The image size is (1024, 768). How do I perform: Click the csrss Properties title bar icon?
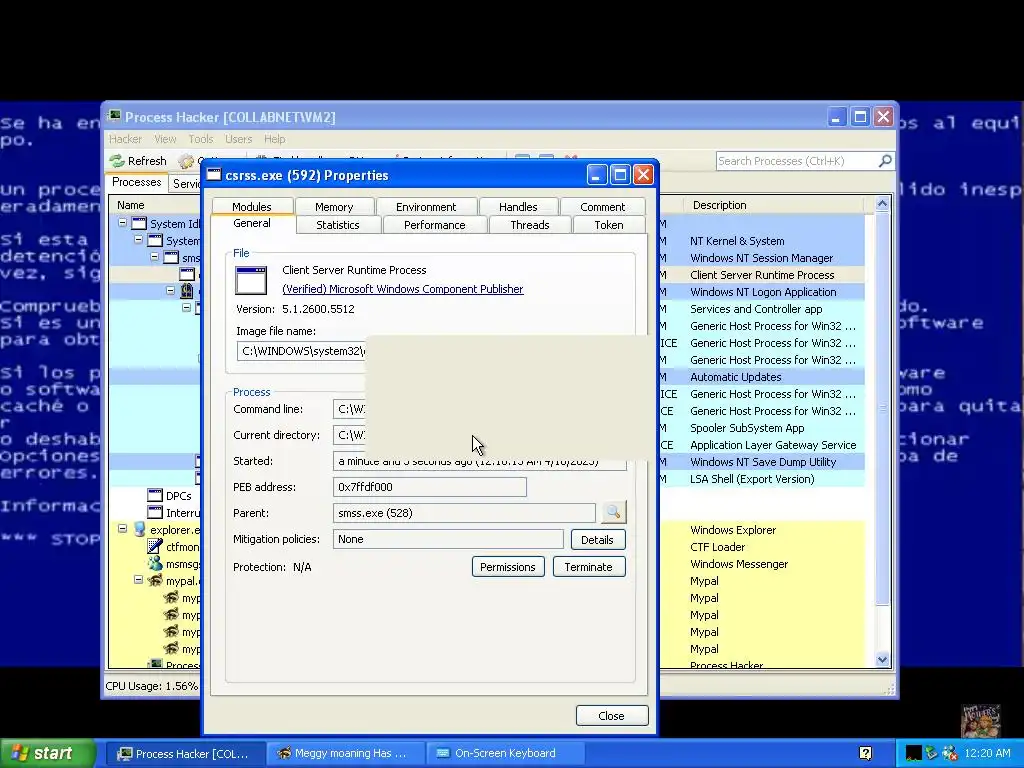[x=214, y=174]
